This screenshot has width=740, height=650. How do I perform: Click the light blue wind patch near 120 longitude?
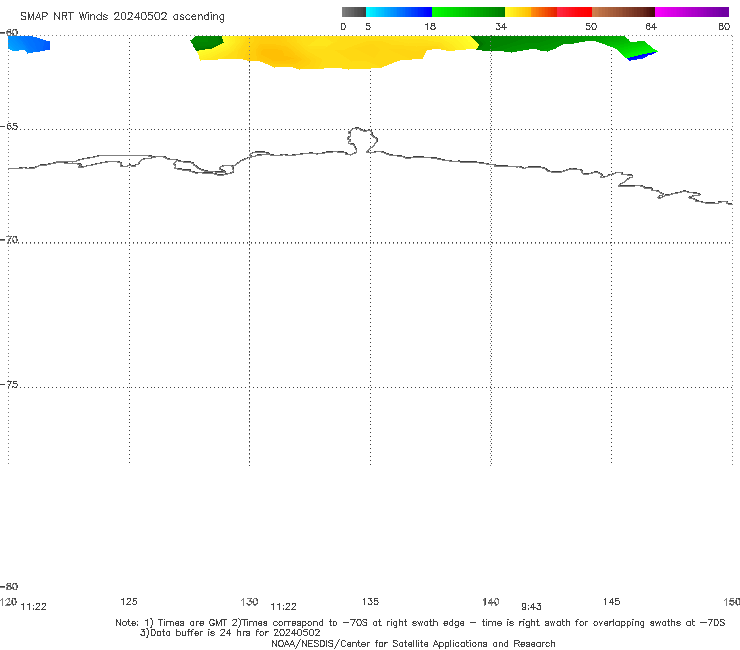click(x=28, y=44)
